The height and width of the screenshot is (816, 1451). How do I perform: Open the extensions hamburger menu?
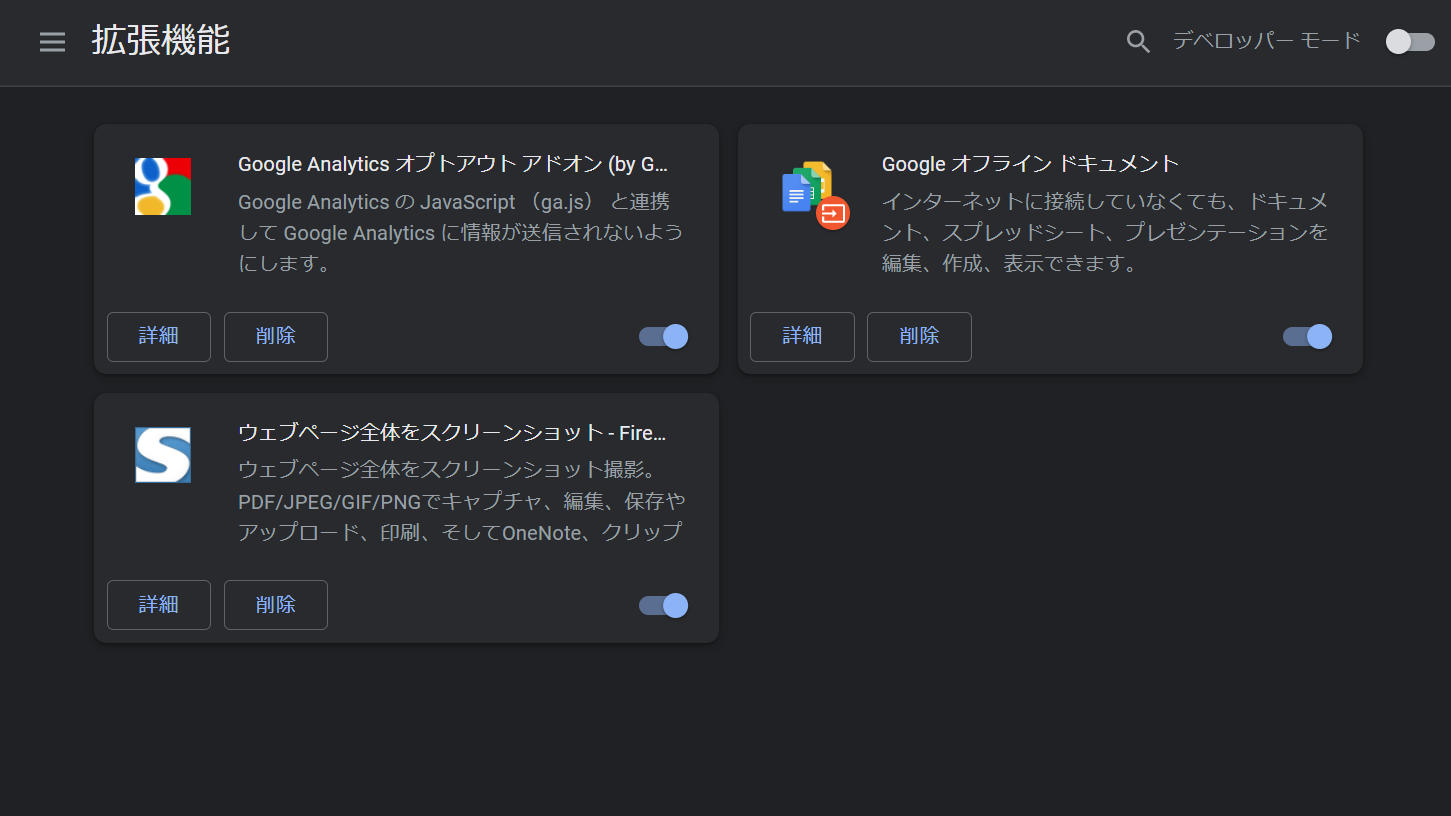pos(52,42)
